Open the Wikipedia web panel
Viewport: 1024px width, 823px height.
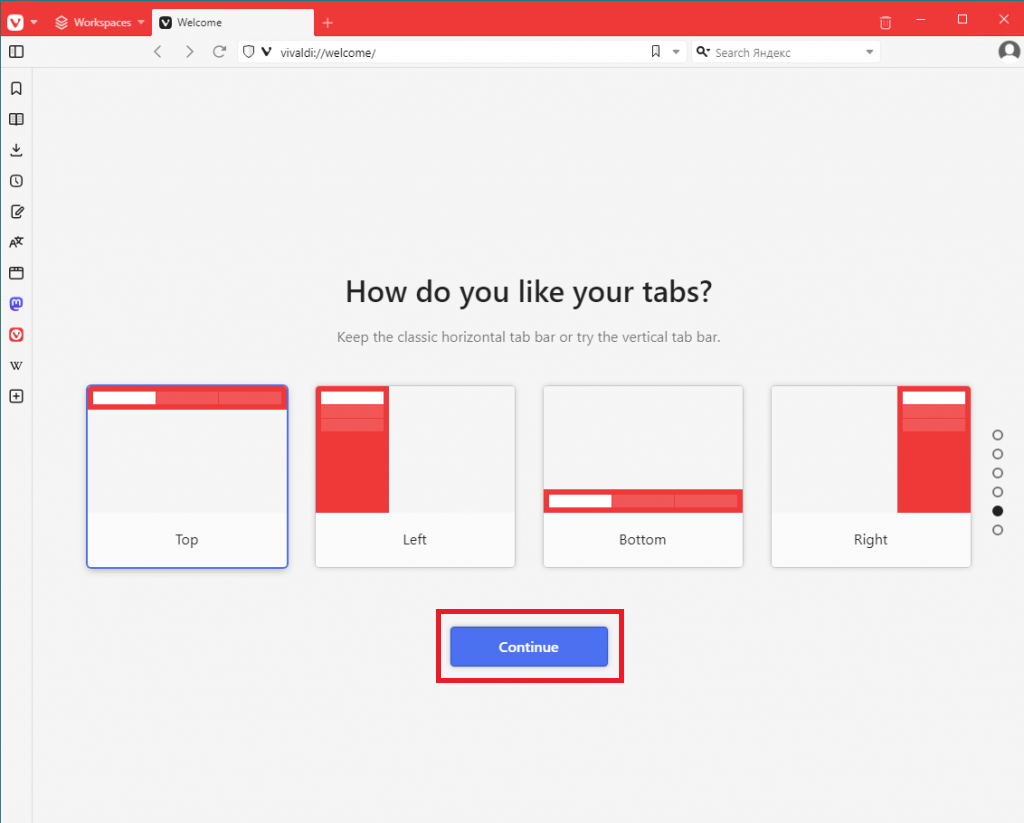[x=16, y=366]
